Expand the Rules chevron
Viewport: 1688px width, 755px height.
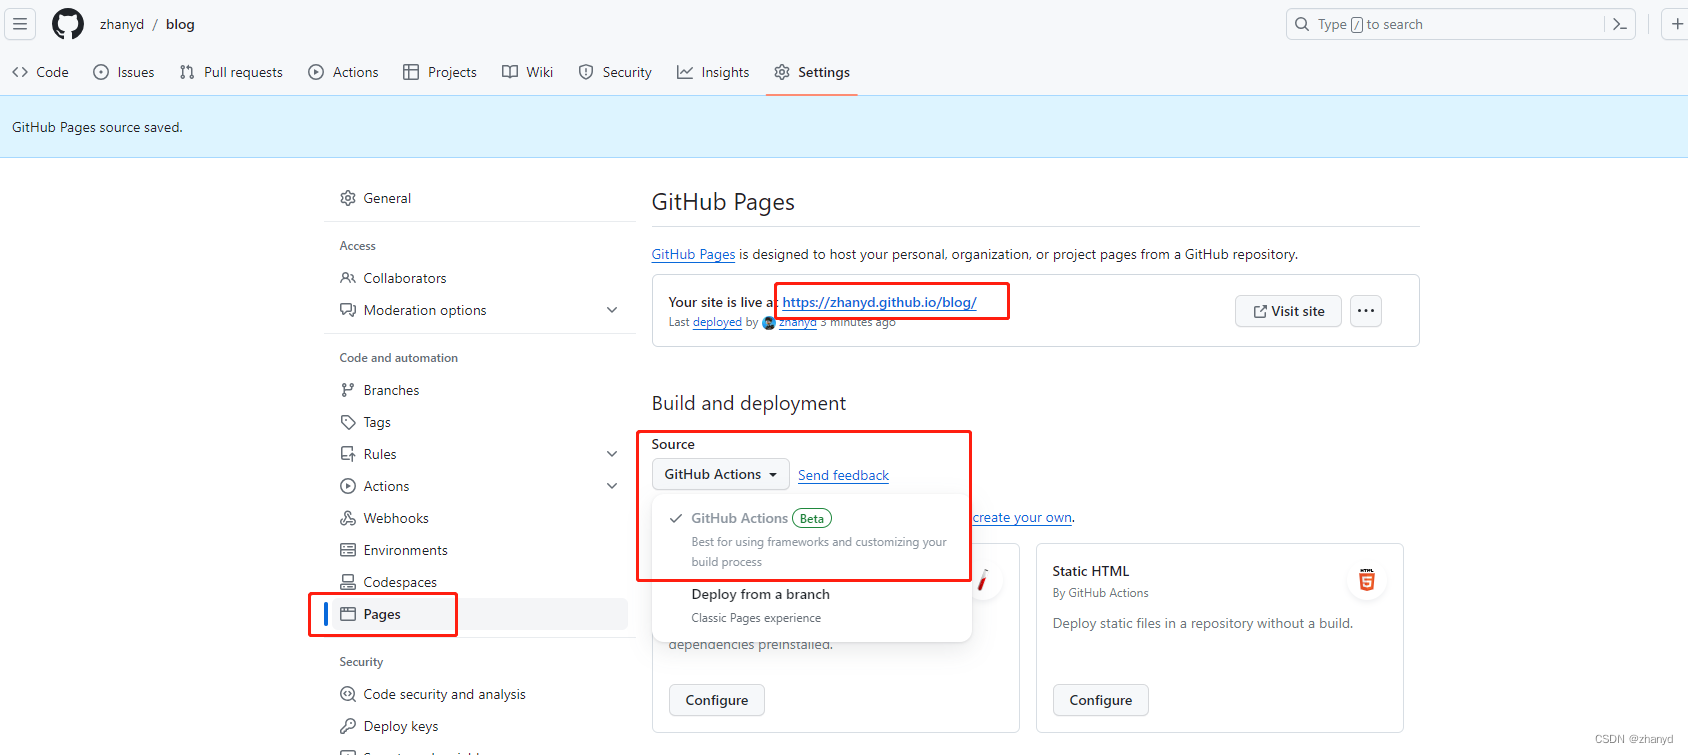pyautogui.click(x=612, y=454)
